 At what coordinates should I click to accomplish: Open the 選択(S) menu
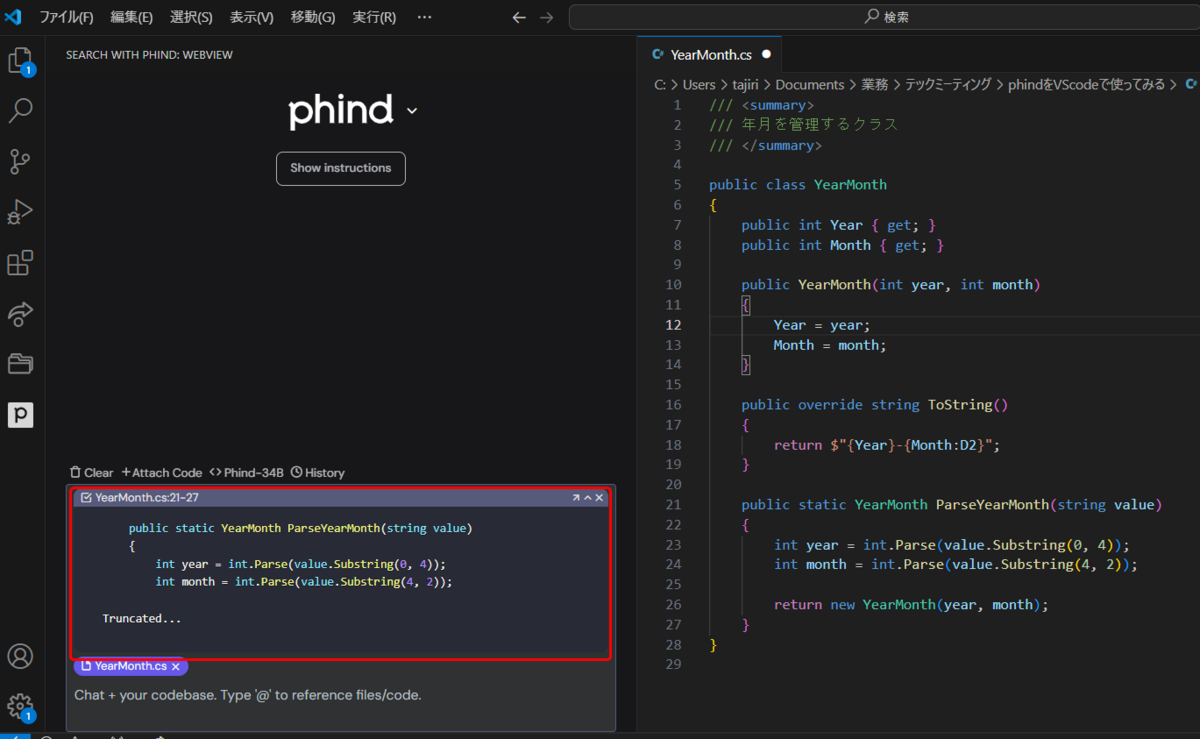(x=191, y=17)
